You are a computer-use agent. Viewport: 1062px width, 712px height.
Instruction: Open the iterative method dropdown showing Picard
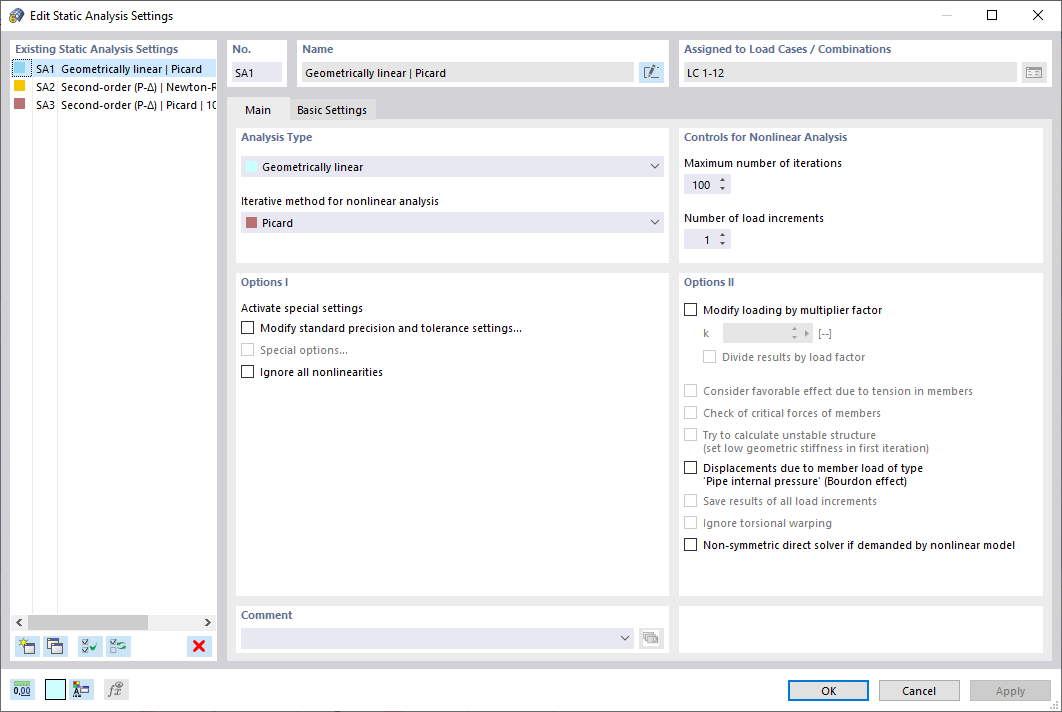click(655, 223)
